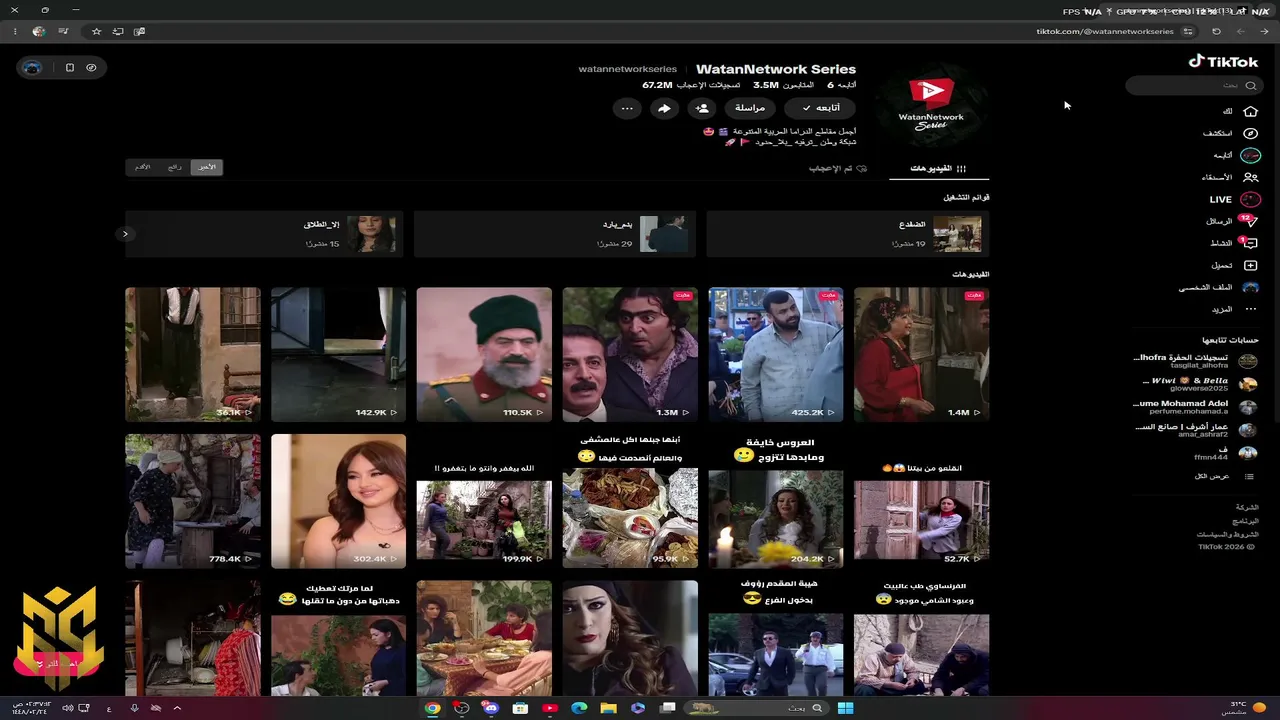Play the video with 36.1K views
This screenshot has height=720, width=1280.
click(192, 355)
